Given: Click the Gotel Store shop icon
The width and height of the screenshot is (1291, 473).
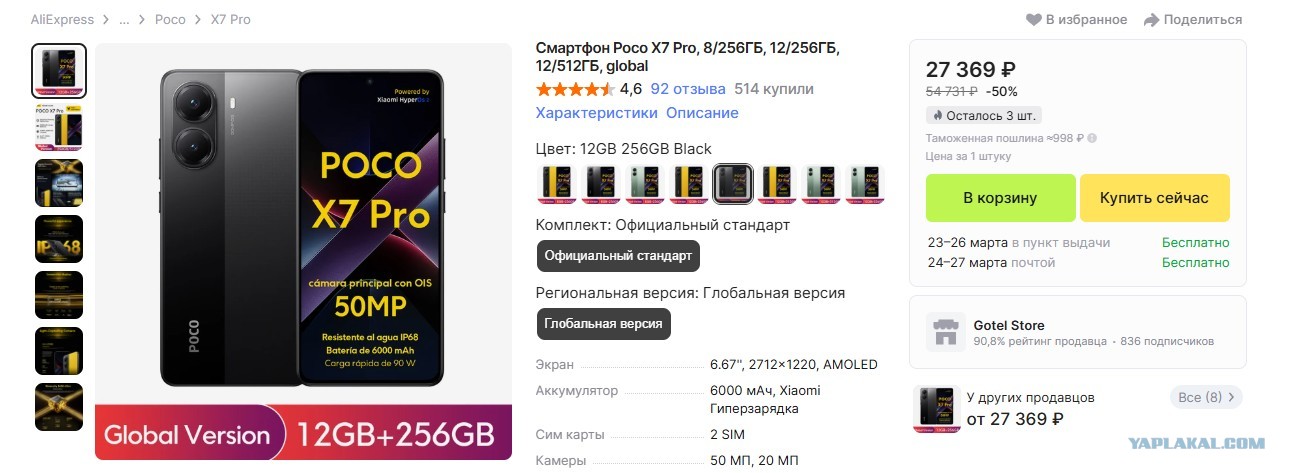Looking at the screenshot, I should coord(946,332).
